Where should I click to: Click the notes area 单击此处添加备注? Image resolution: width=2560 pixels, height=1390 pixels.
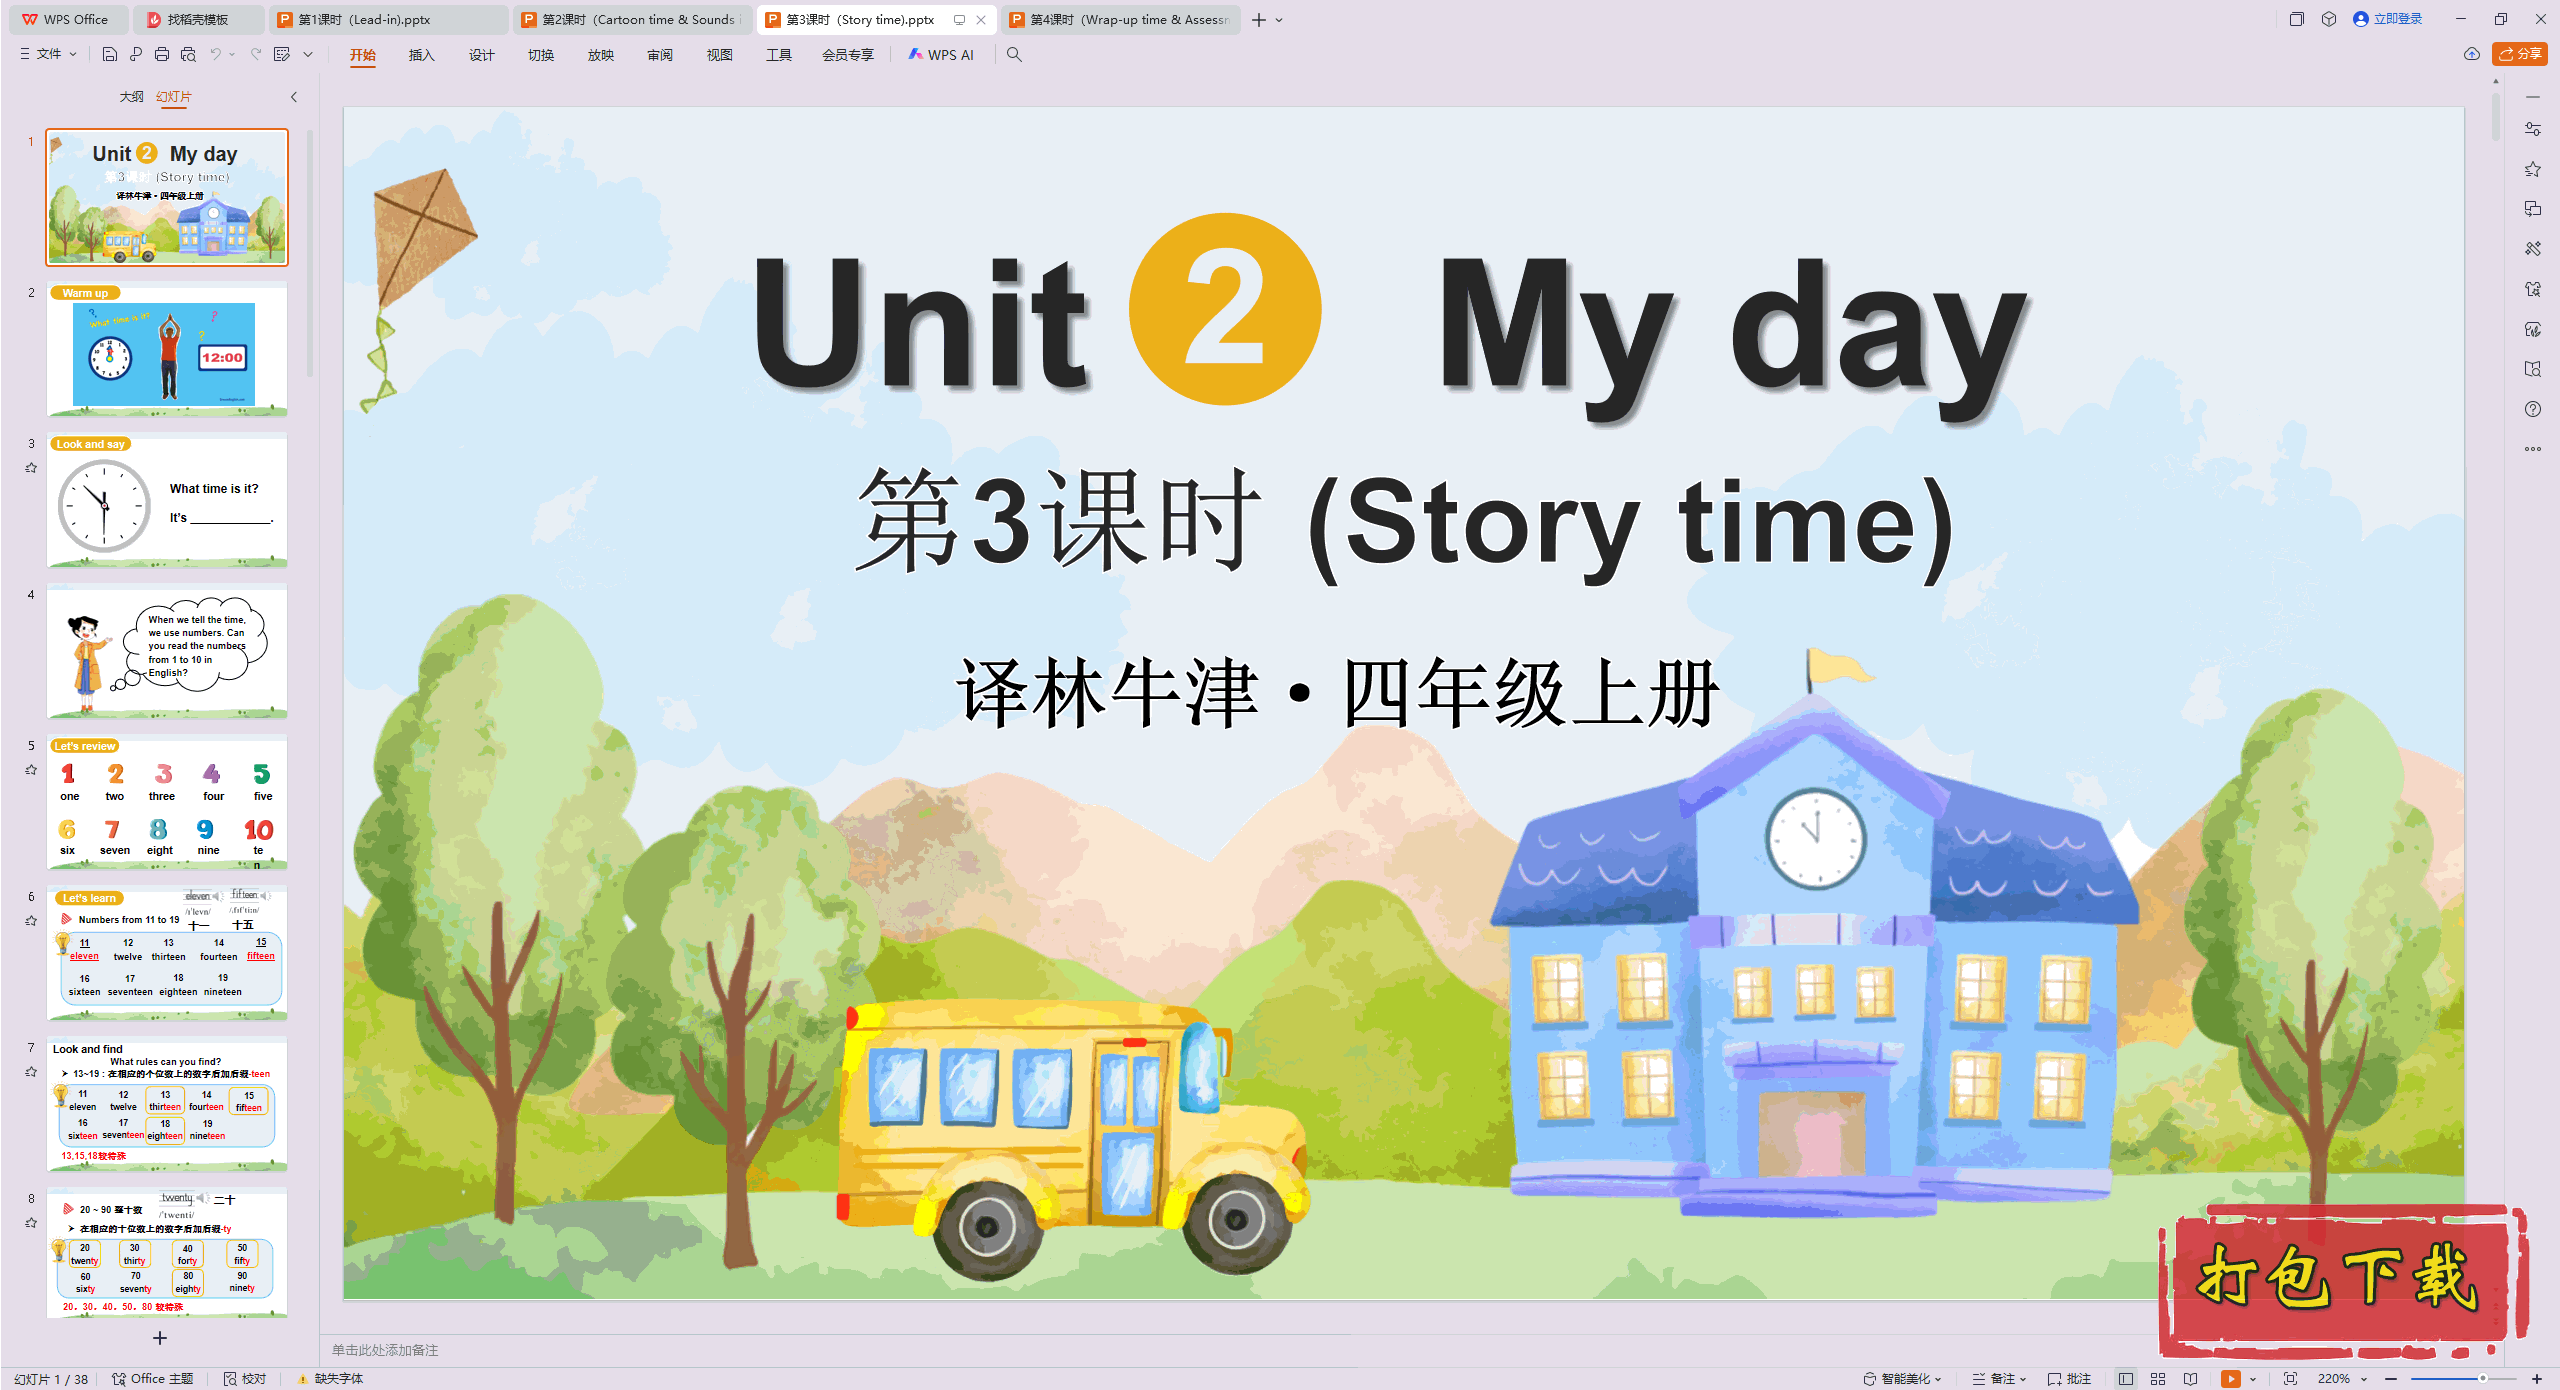coord(385,1349)
